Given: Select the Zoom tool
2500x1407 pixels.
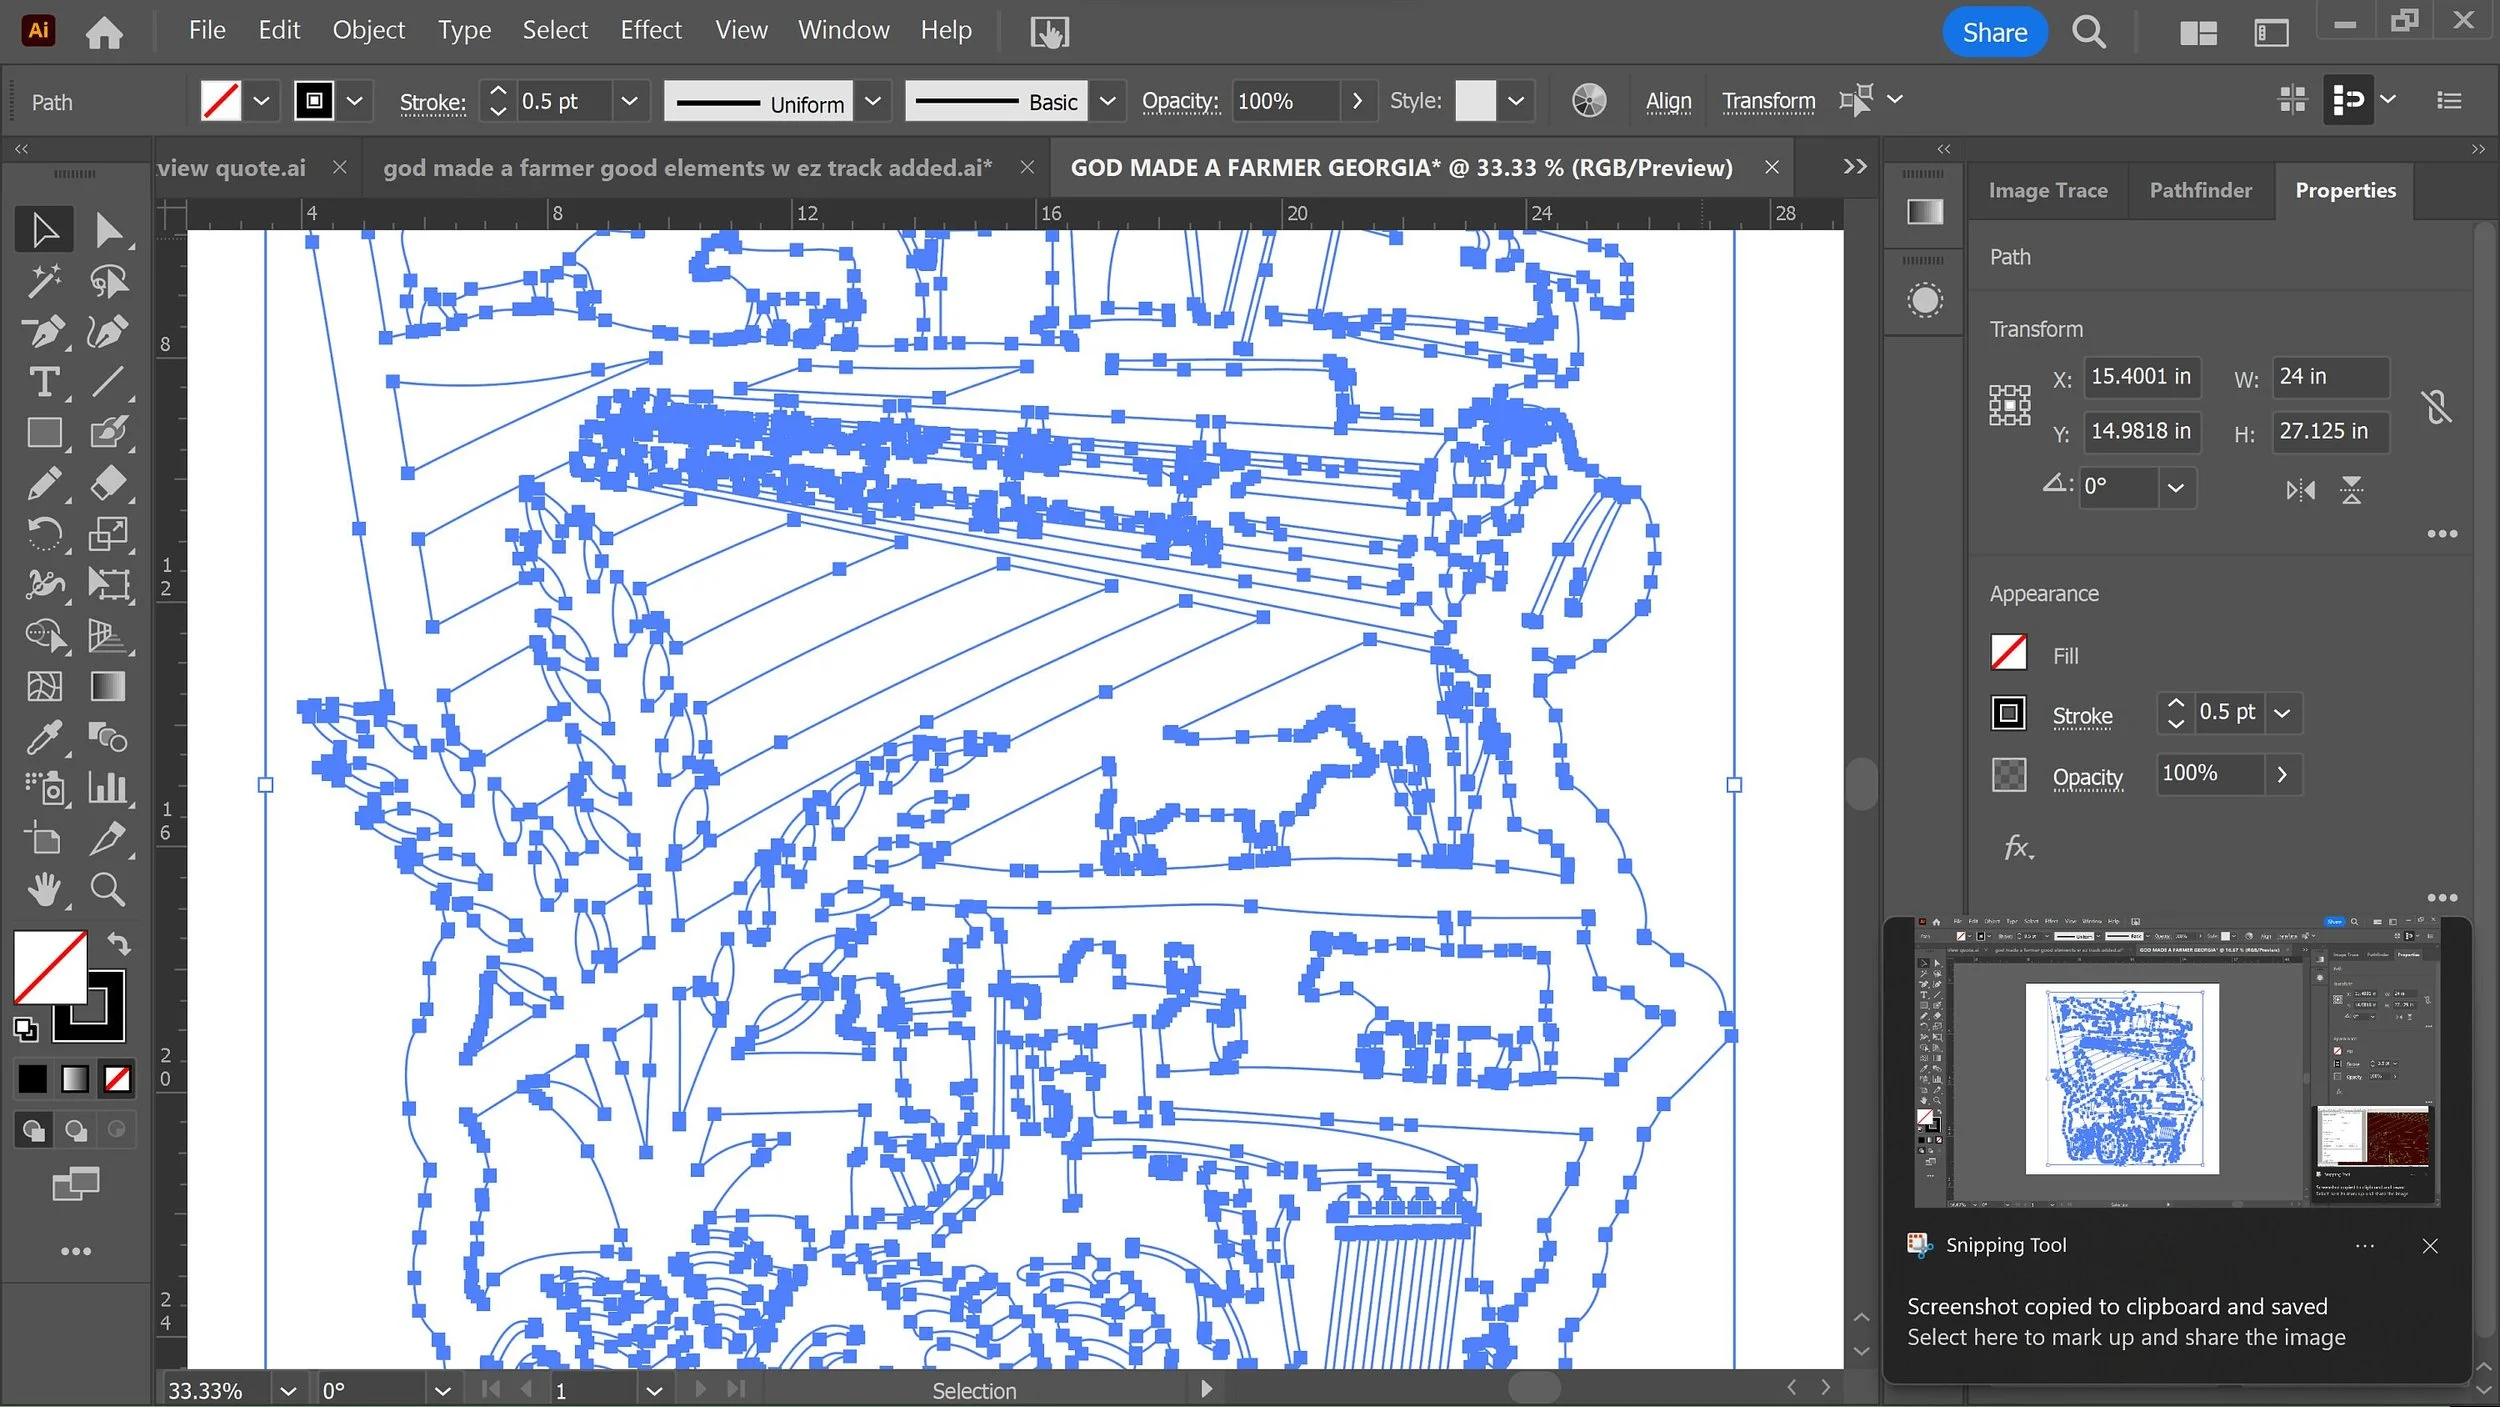Looking at the screenshot, I should coord(107,889).
